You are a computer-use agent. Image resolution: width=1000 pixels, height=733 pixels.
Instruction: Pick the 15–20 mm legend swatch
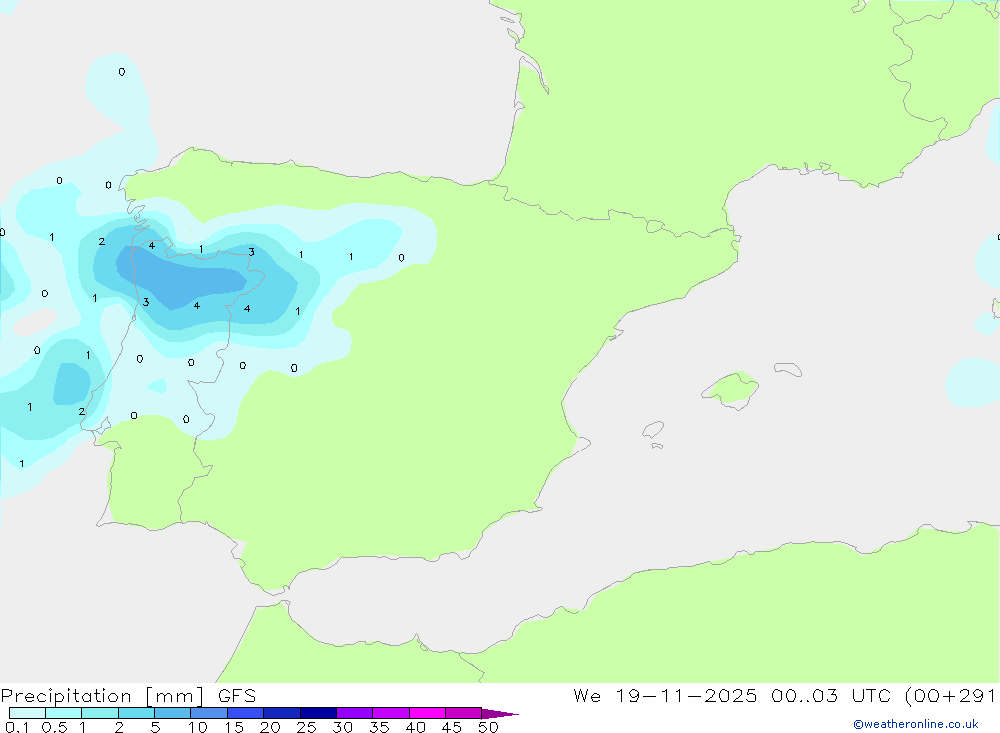click(246, 713)
